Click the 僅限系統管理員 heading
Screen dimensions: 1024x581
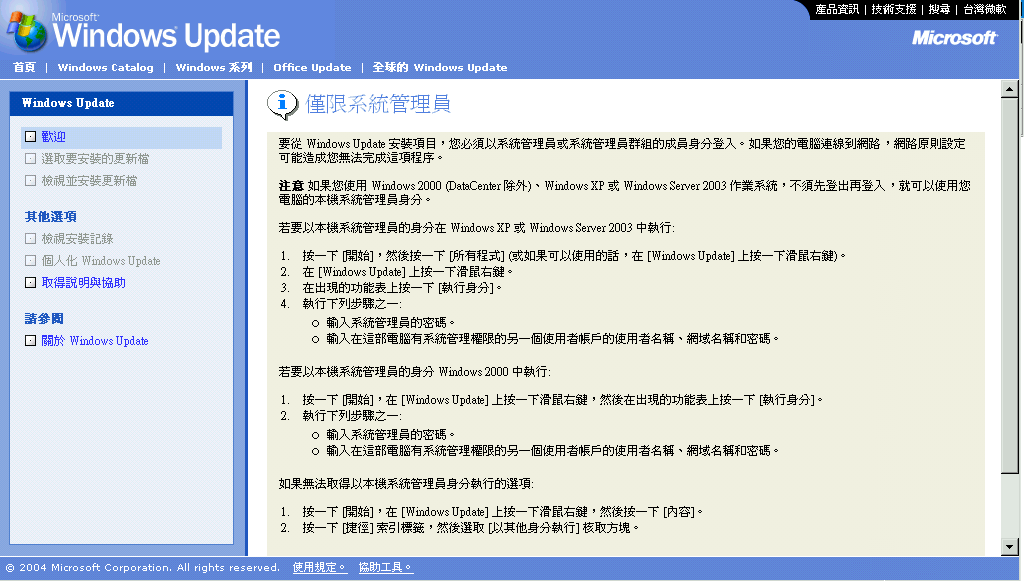378,104
